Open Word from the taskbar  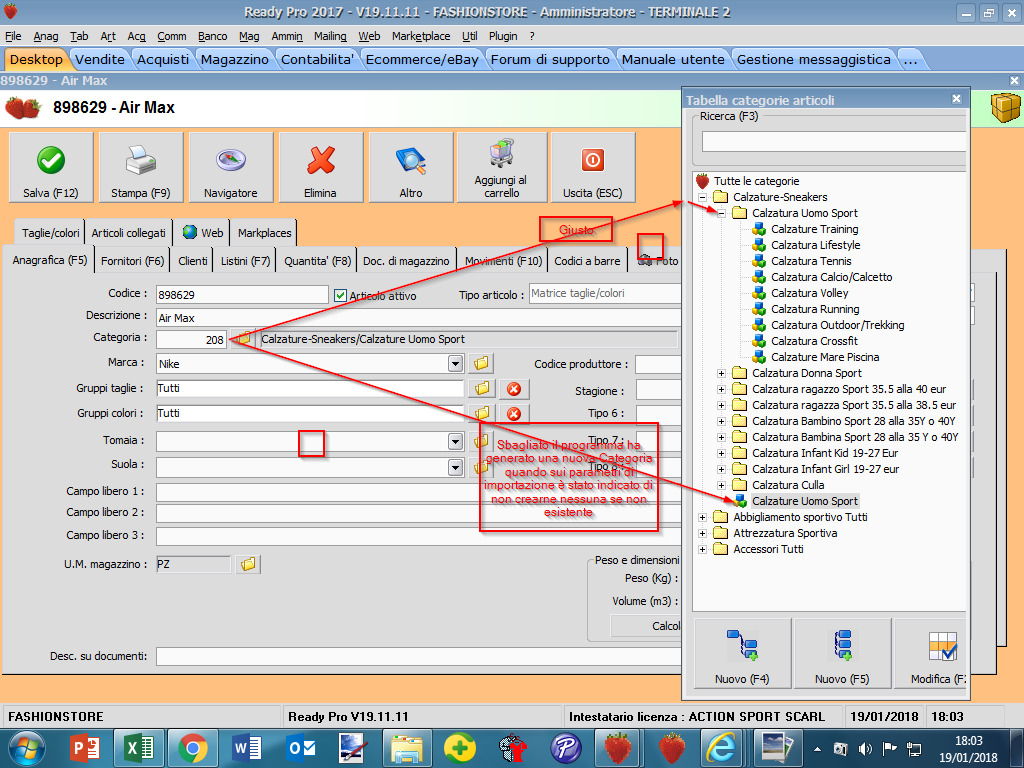tap(247, 748)
